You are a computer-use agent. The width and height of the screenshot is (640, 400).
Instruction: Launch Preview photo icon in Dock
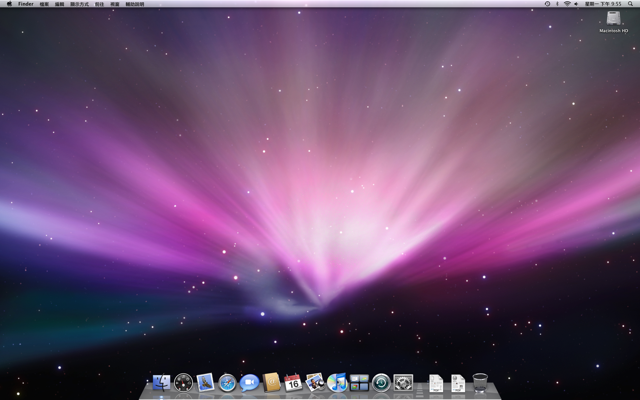(x=315, y=382)
